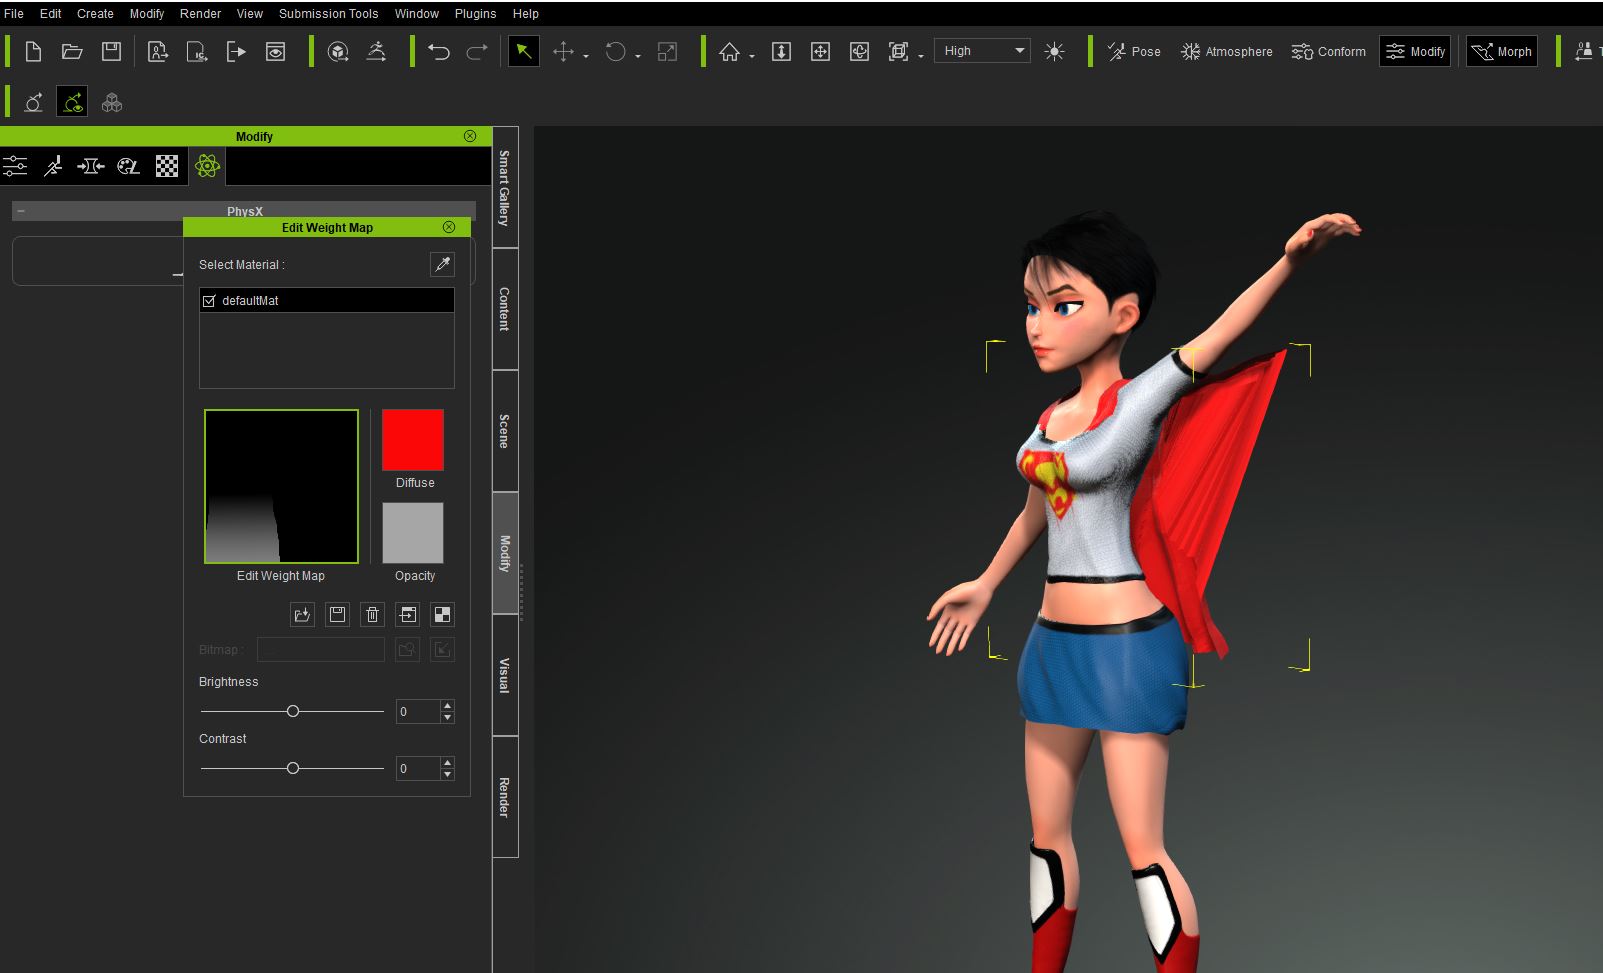Delete the weight map with the trash icon
1603x973 pixels.
pyautogui.click(x=372, y=614)
